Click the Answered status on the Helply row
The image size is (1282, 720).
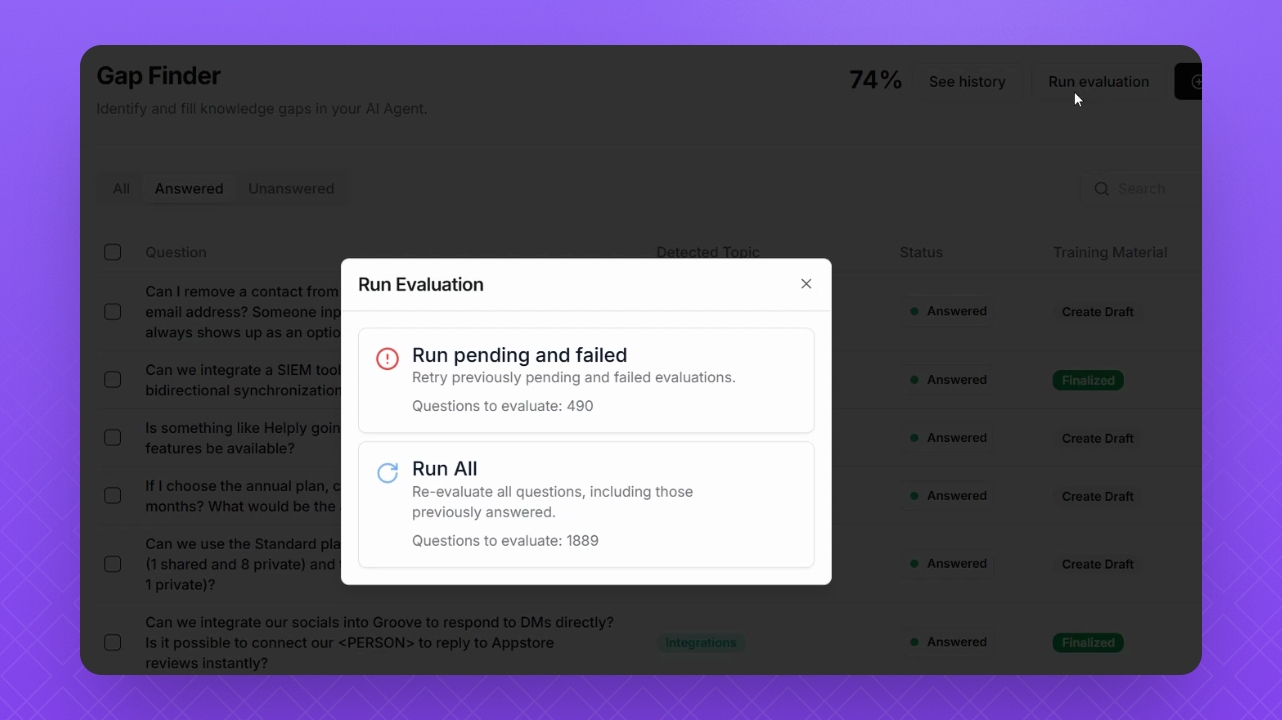(x=948, y=438)
